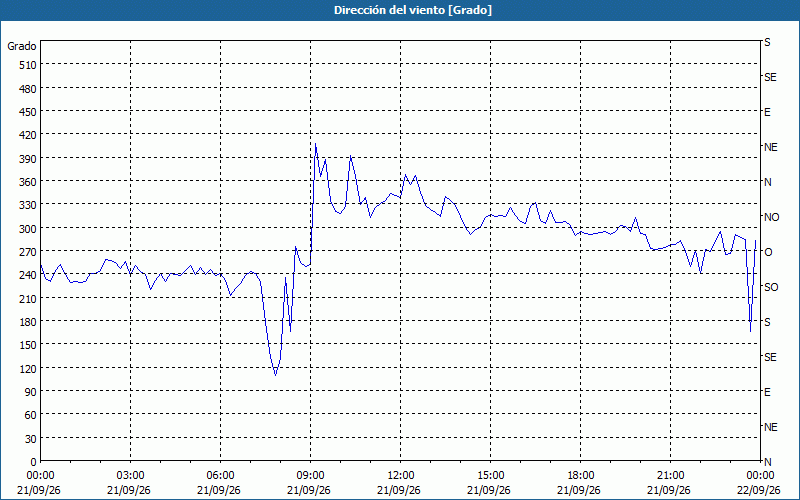The image size is (800, 500).
Task: Click the 09:00 time label on x-axis
Action: [x=311, y=476]
